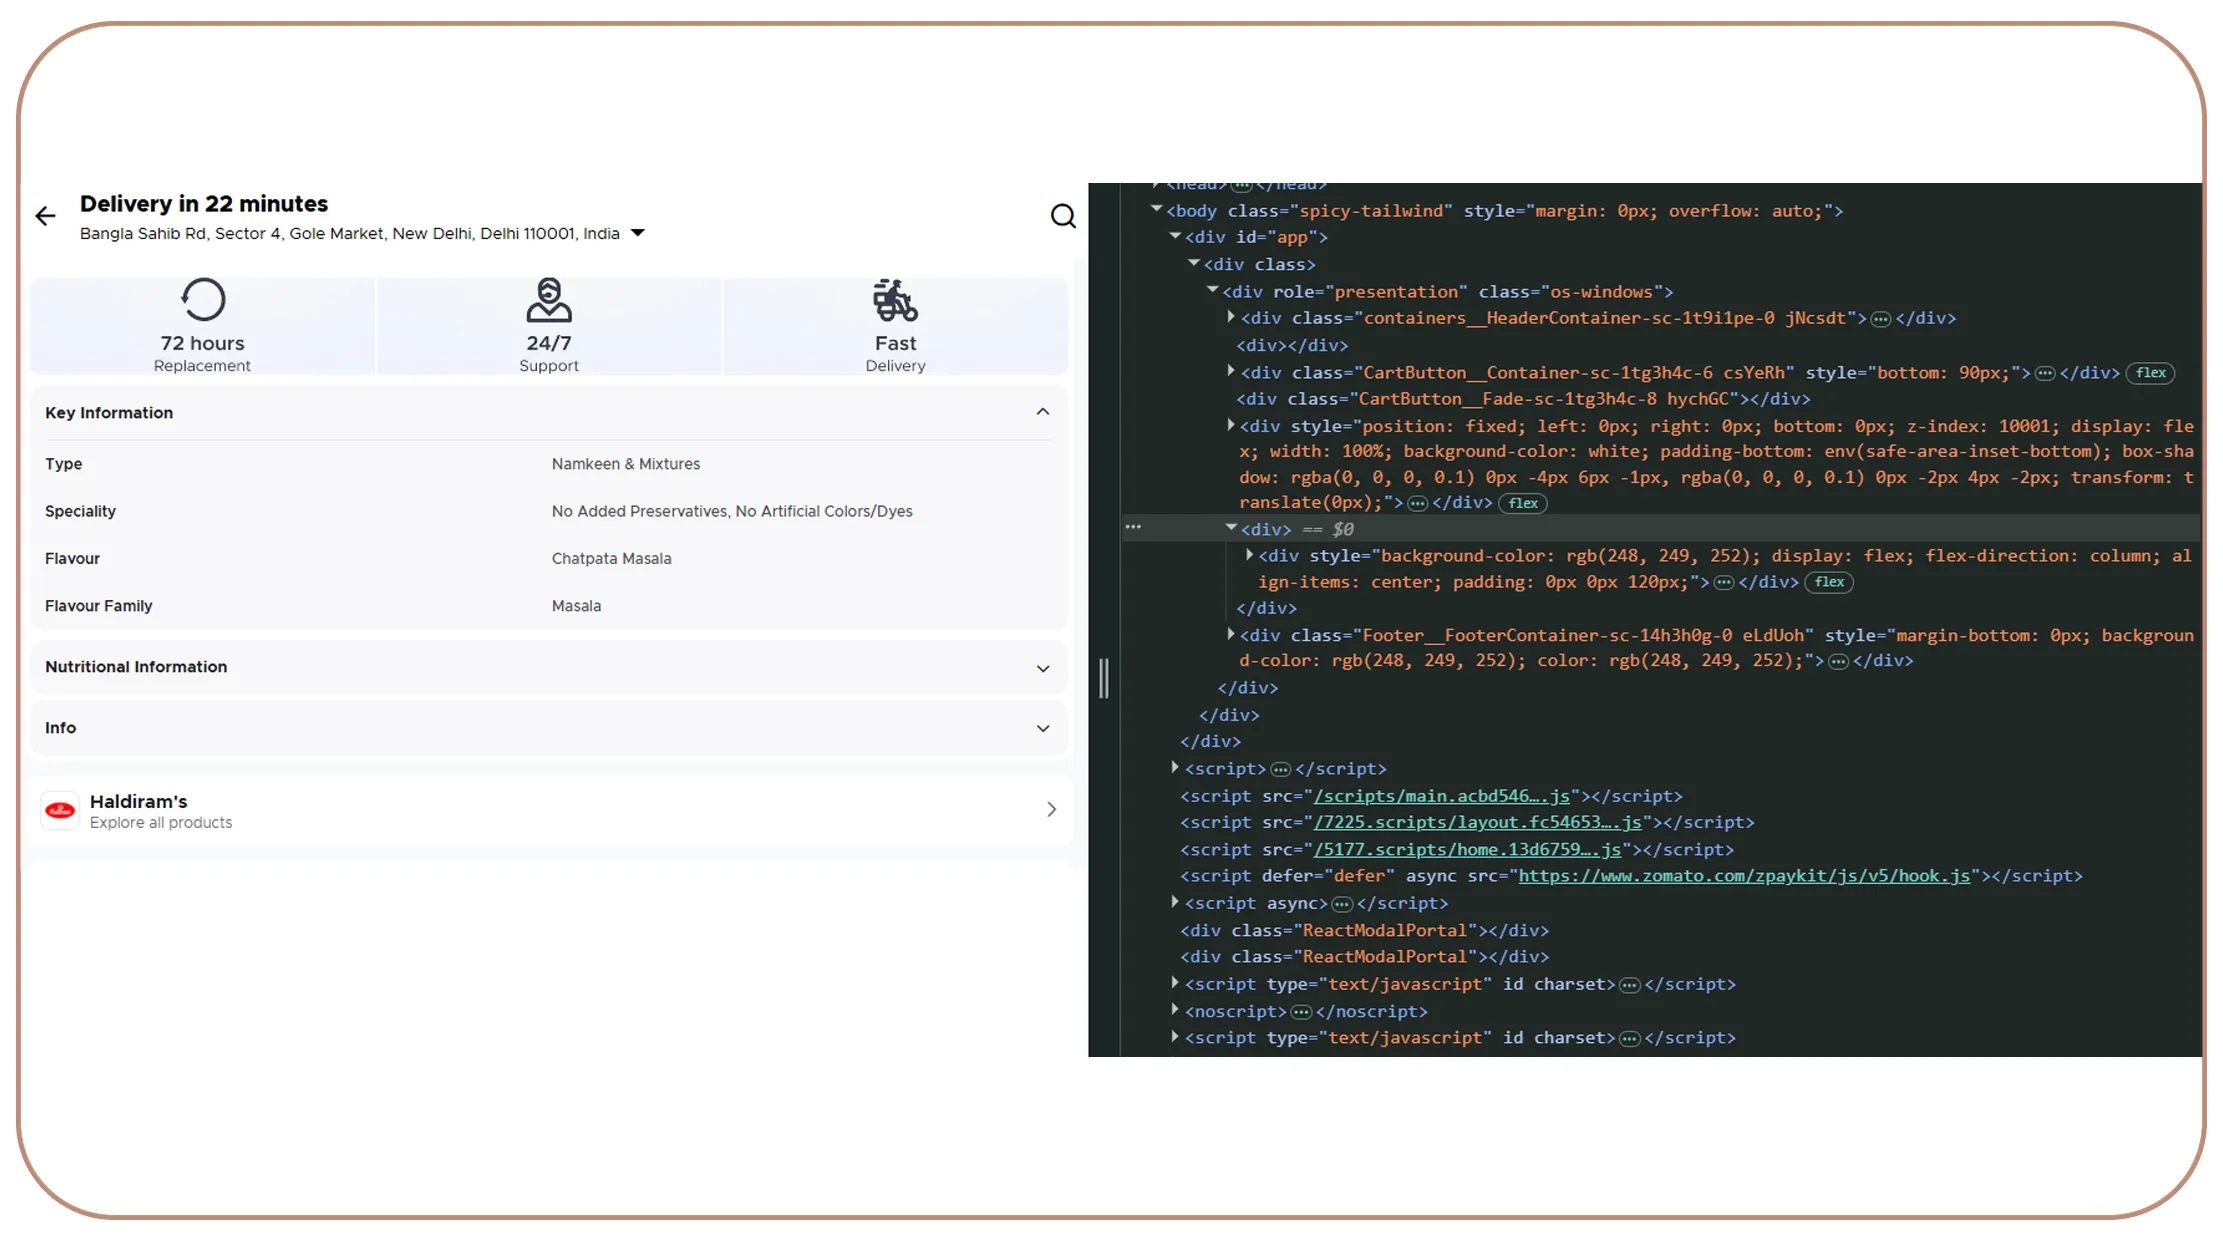Expand the Nutritional Information section
The width and height of the screenshot is (2223, 1240).
[x=1043, y=668]
